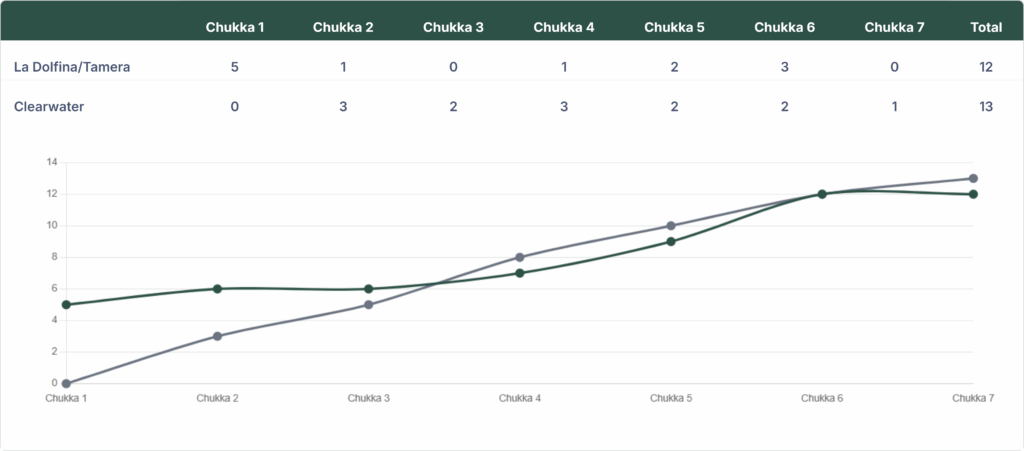The height and width of the screenshot is (451, 1024).
Task: Click Clearwater's Chukka 7 score cell
Action: point(894,107)
